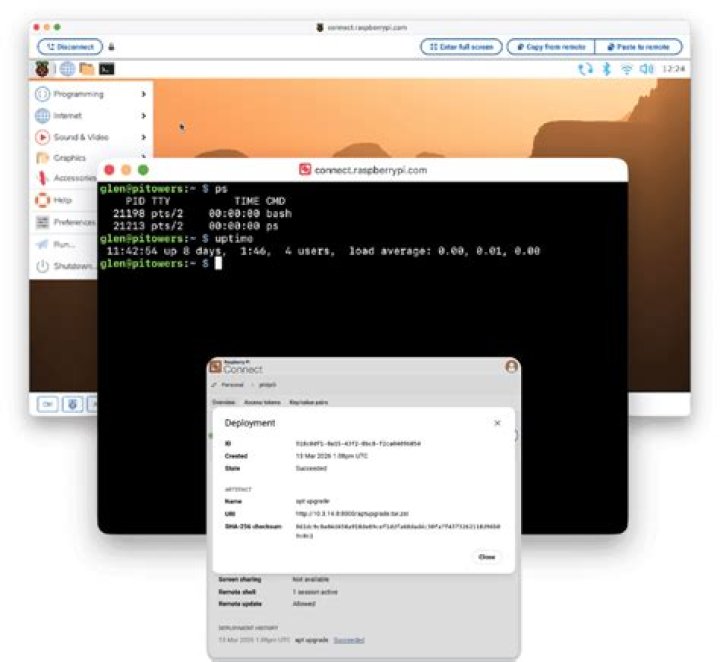Switch to the Access tokens tab
The height and width of the screenshot is (662, 720).
tap(262, 402)
